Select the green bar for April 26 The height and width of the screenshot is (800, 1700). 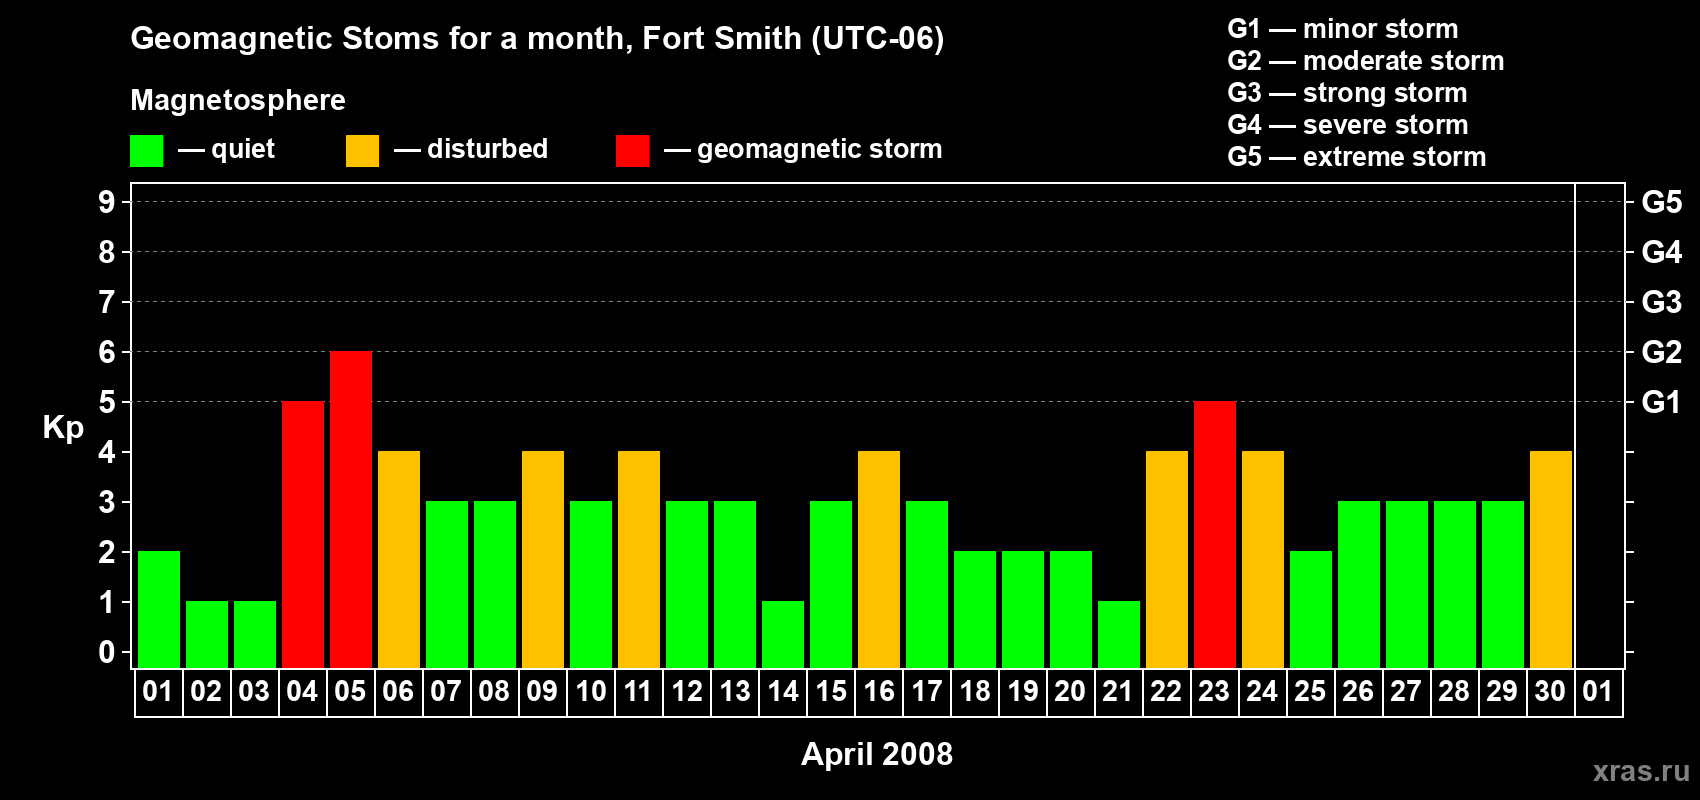coord(1359,585)
